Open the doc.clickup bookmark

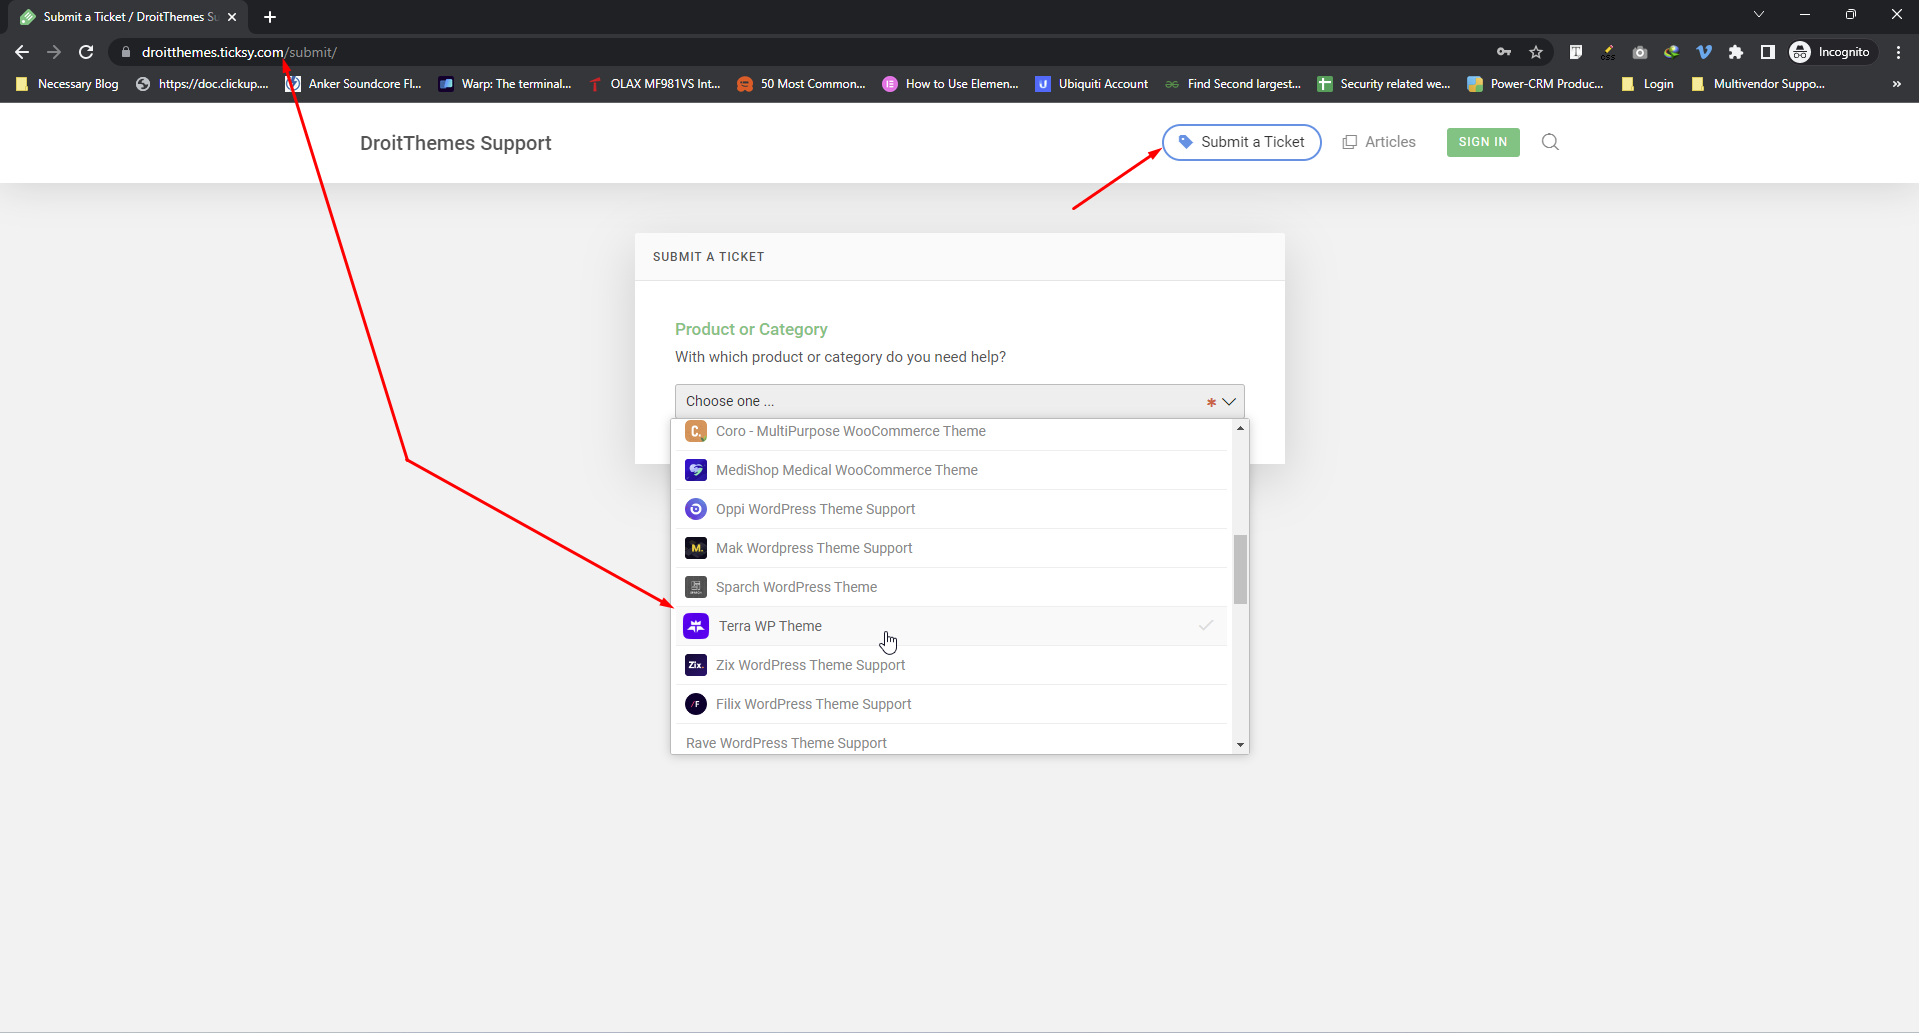pyautogui.click(x=202, y=84)
